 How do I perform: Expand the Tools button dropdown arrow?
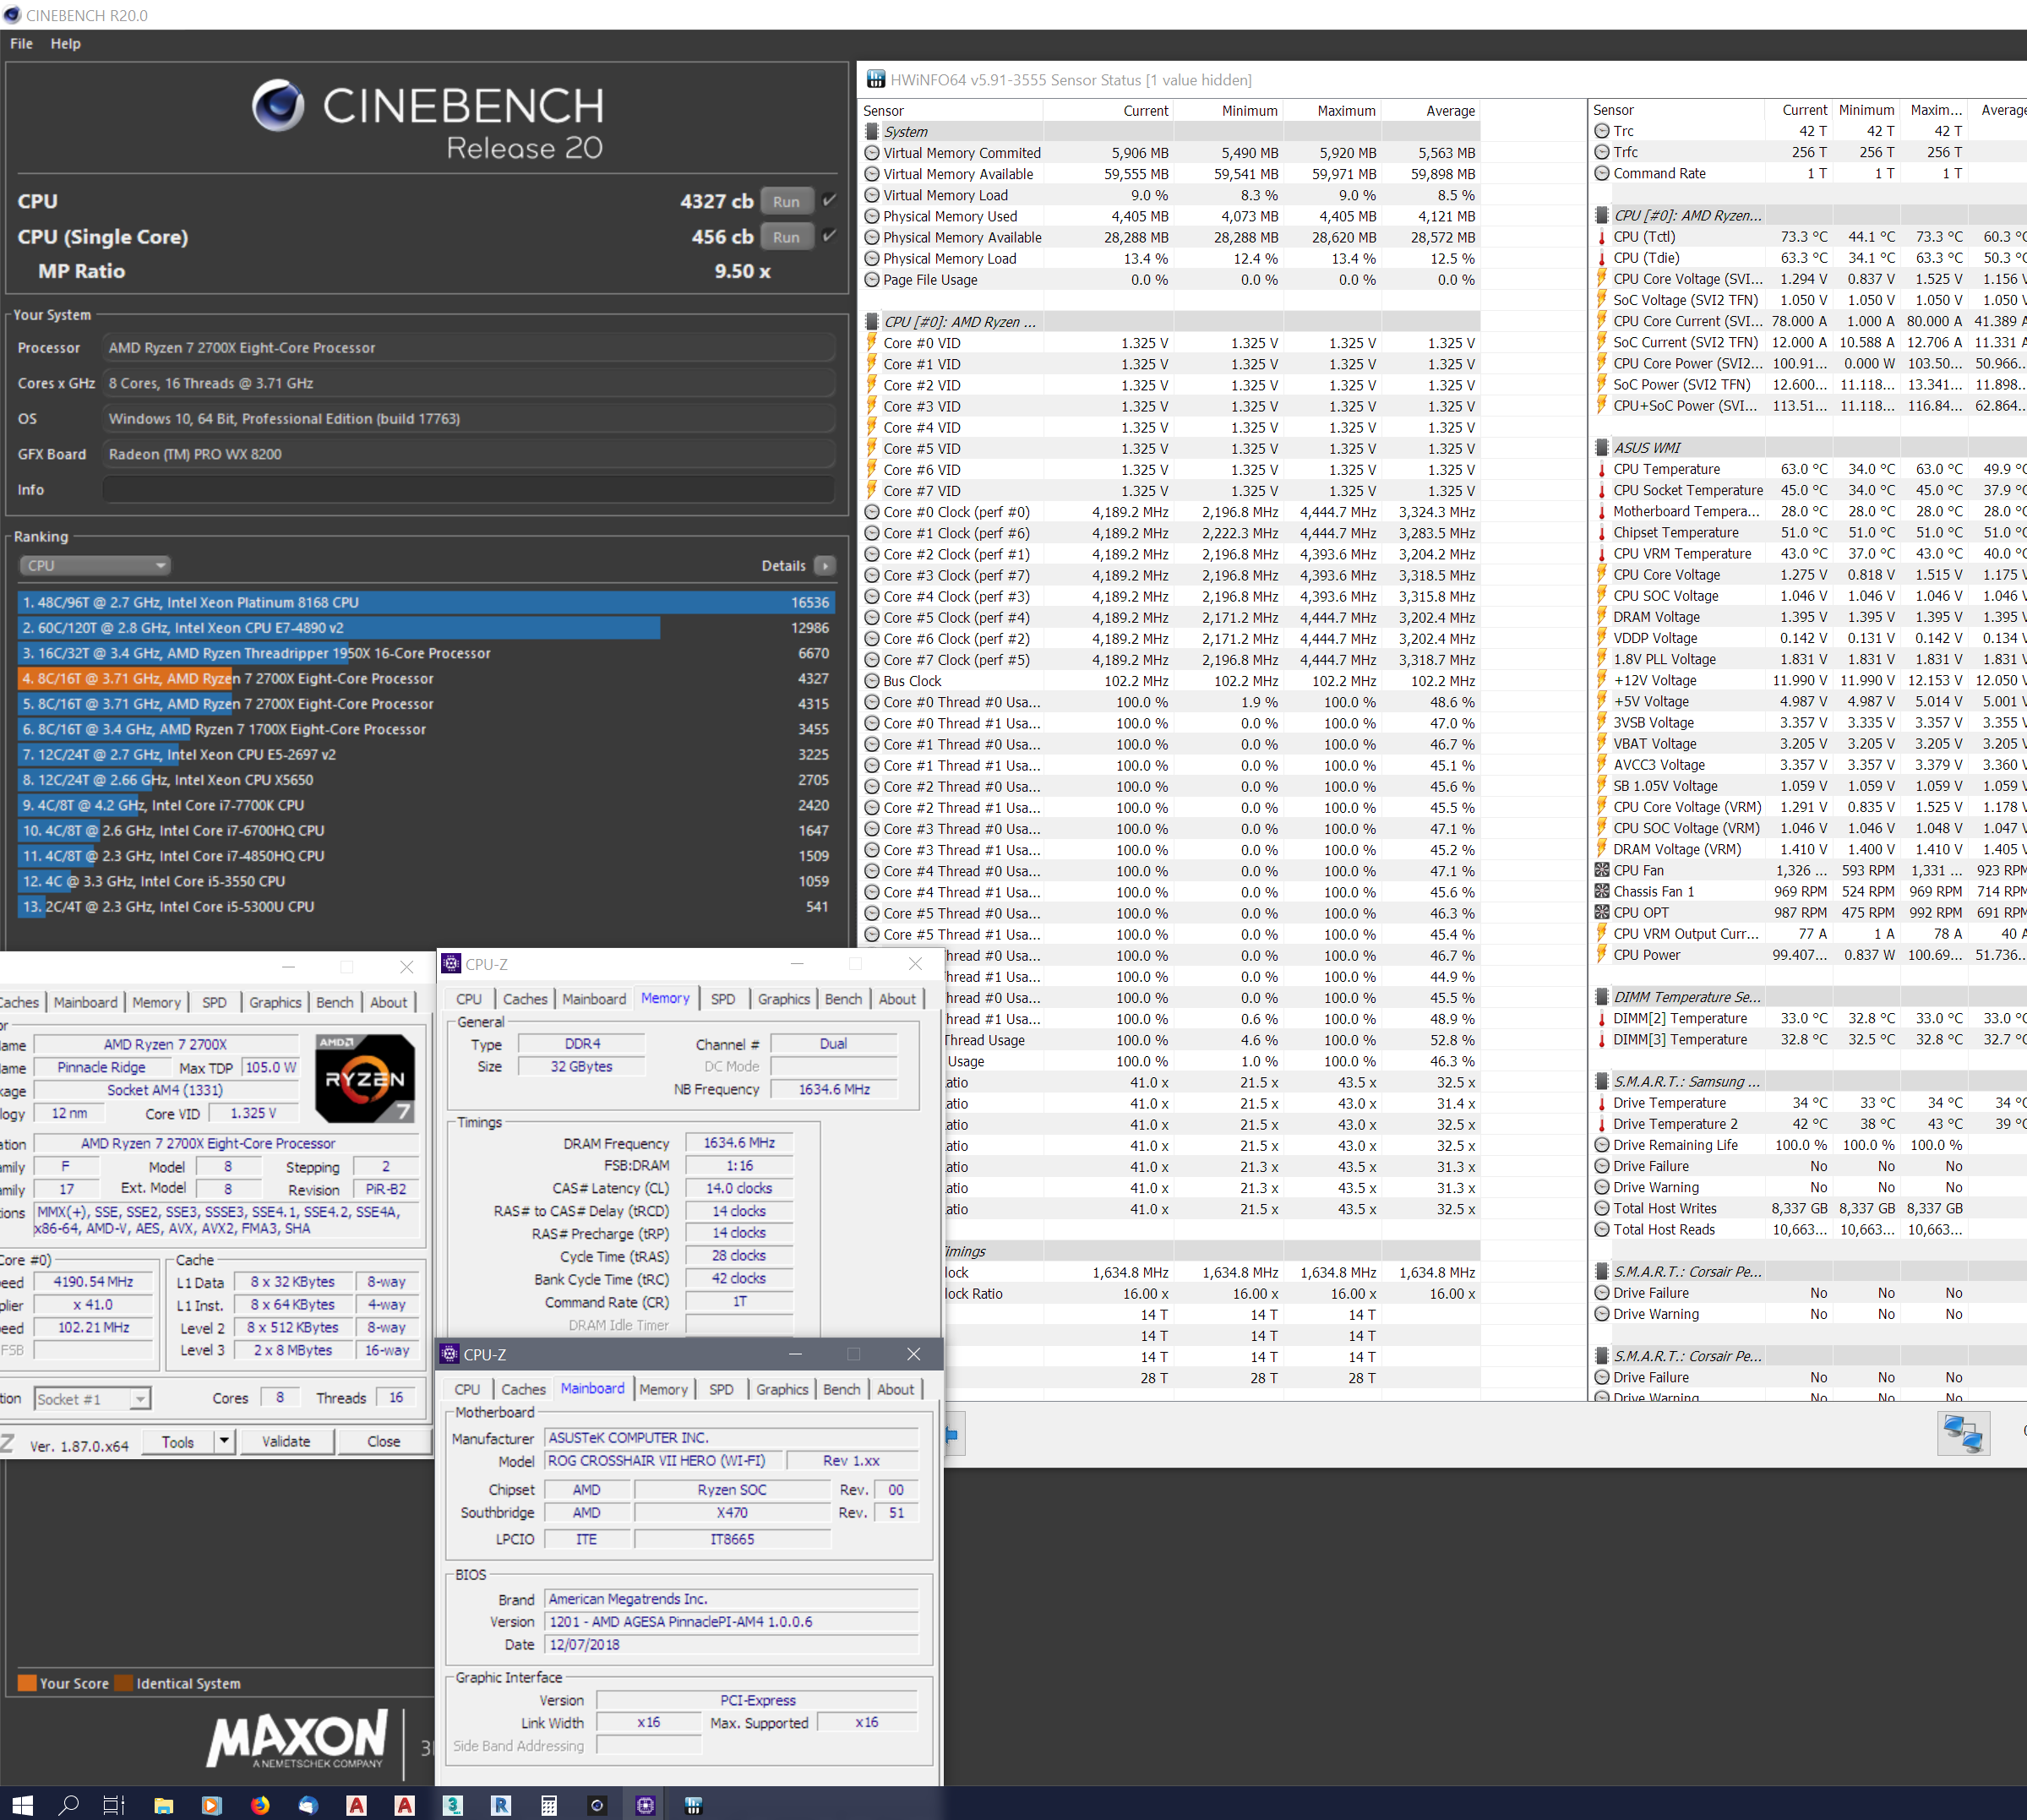point(224,1441)
